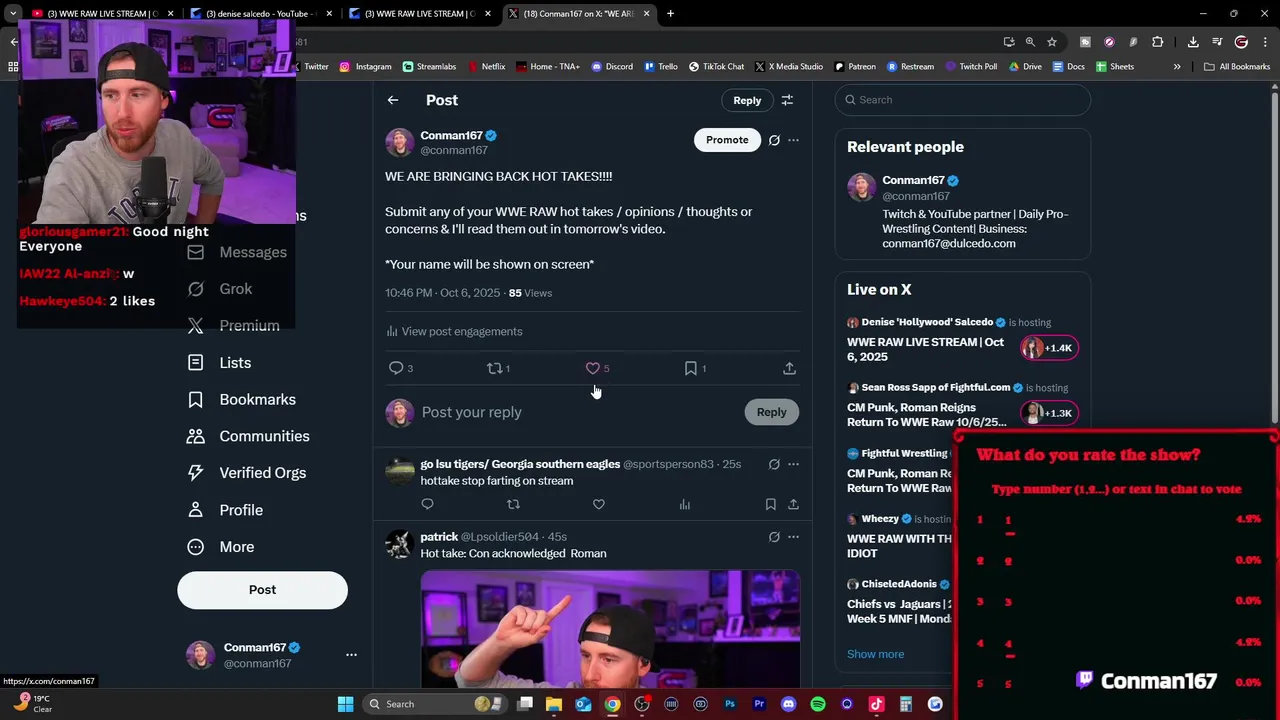
Task: Reply to the hottake farting comment
Action: [427, 504]
